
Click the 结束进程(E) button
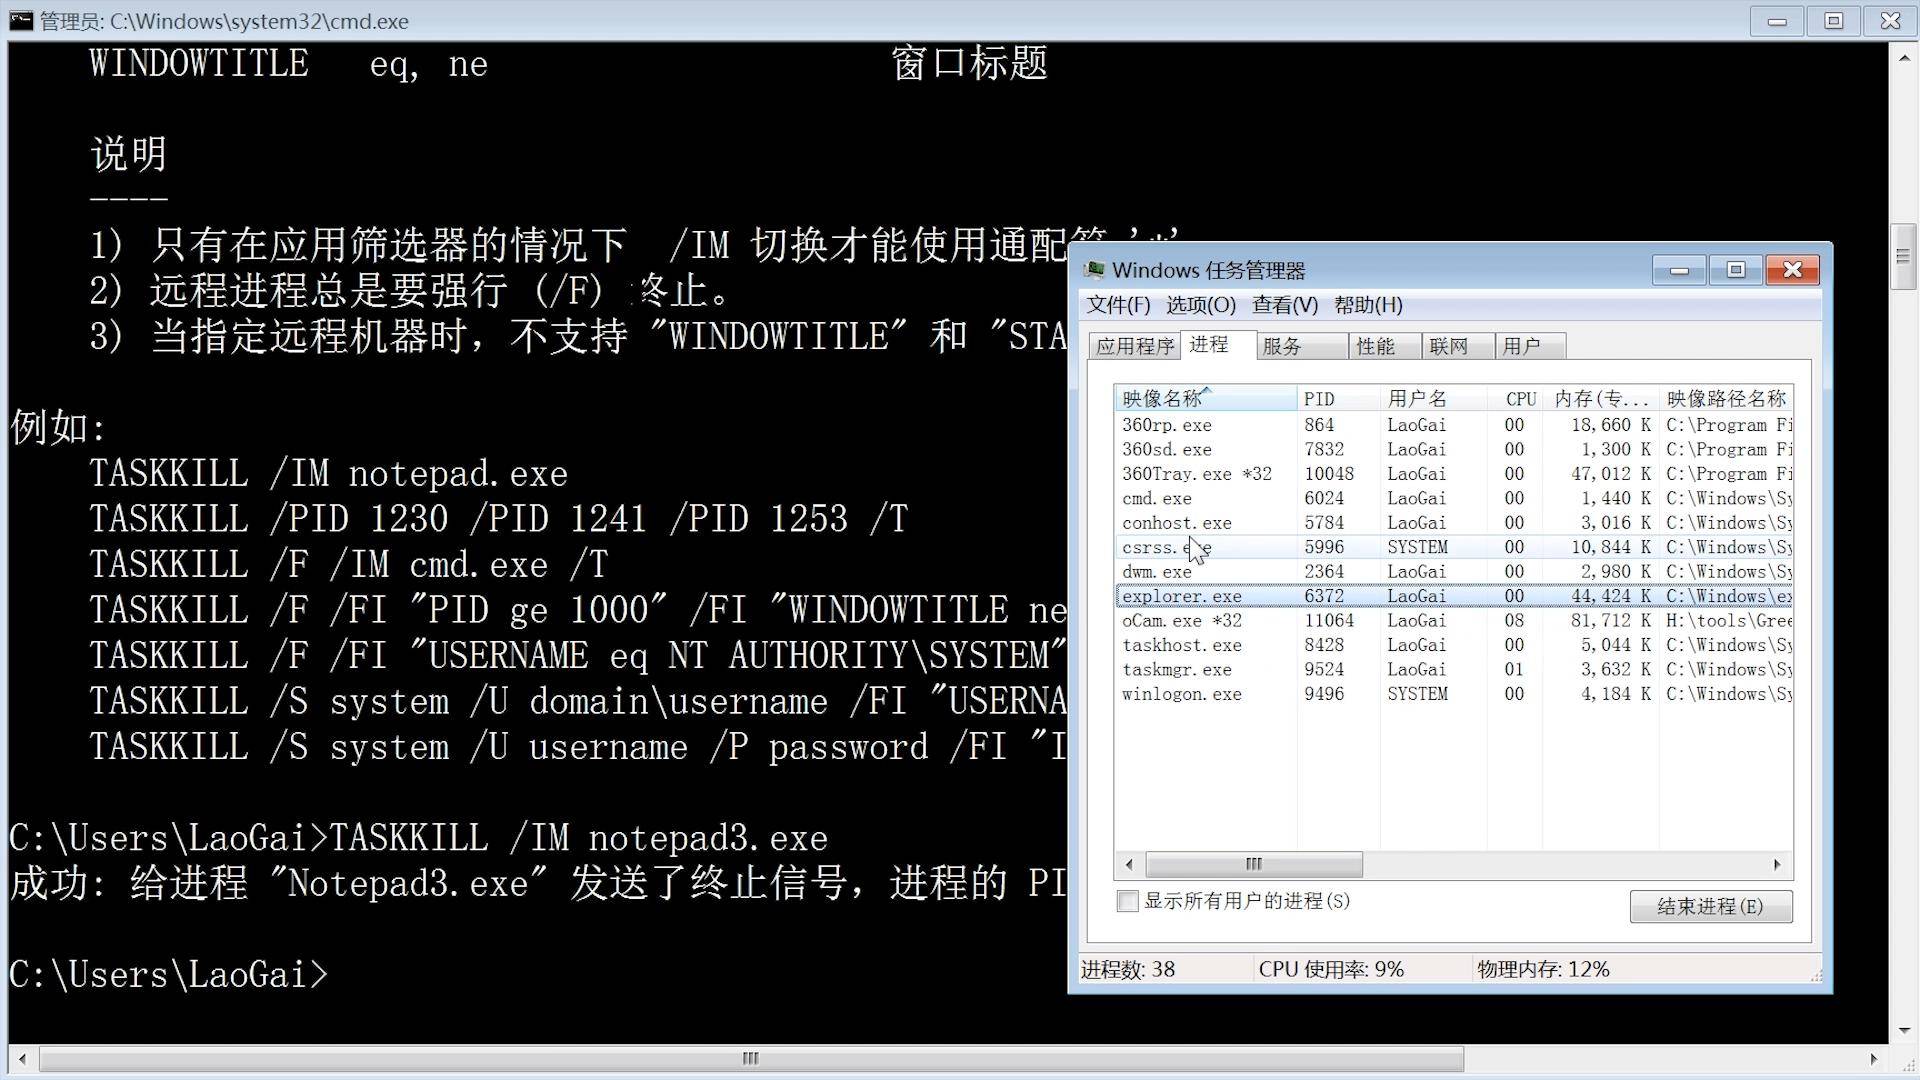point(1710,906)
